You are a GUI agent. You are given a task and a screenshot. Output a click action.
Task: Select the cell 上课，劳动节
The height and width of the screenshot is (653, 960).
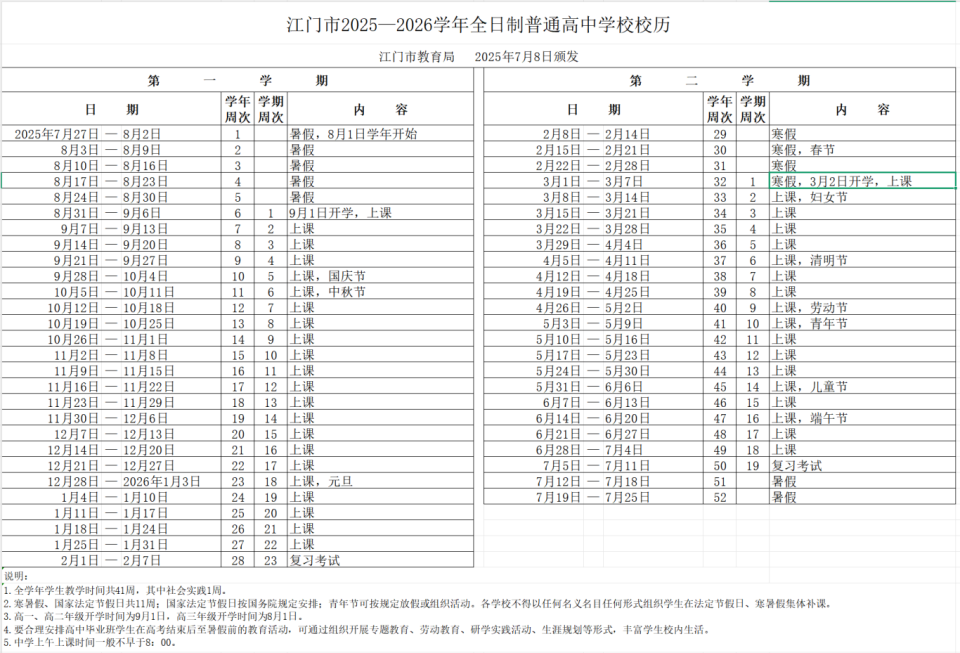tap(862, 308)
